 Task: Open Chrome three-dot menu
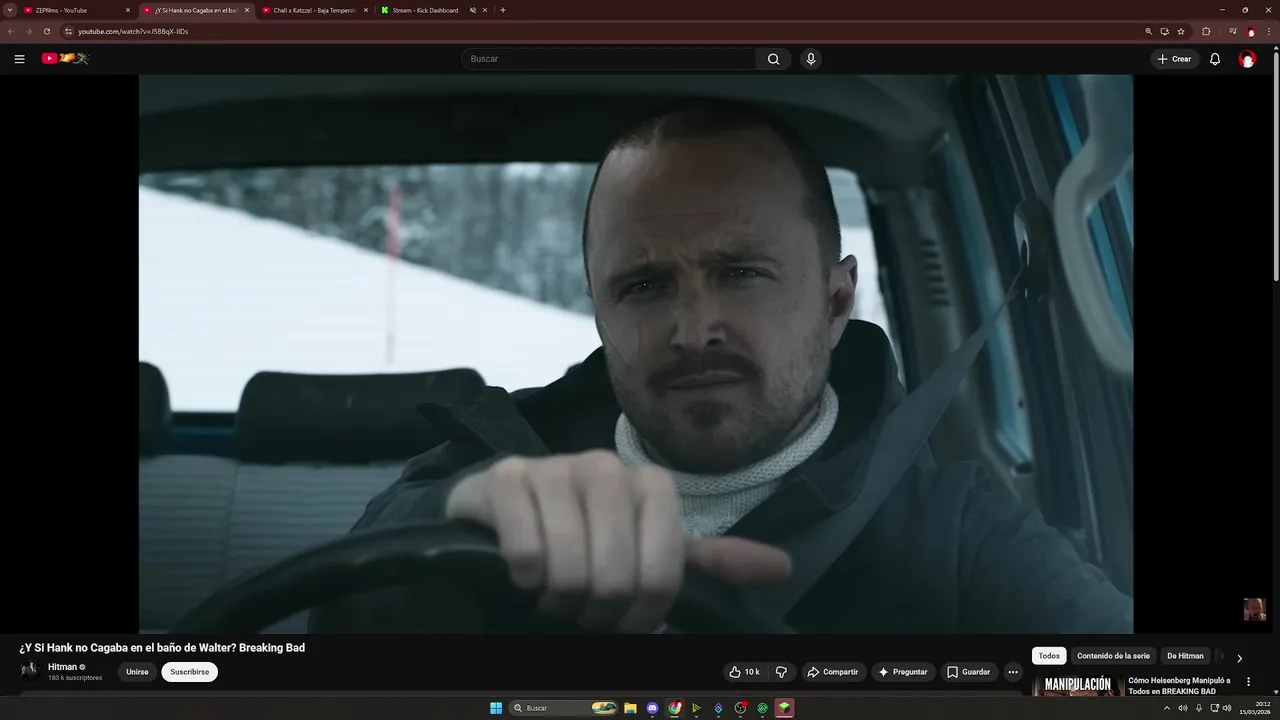1269,31
